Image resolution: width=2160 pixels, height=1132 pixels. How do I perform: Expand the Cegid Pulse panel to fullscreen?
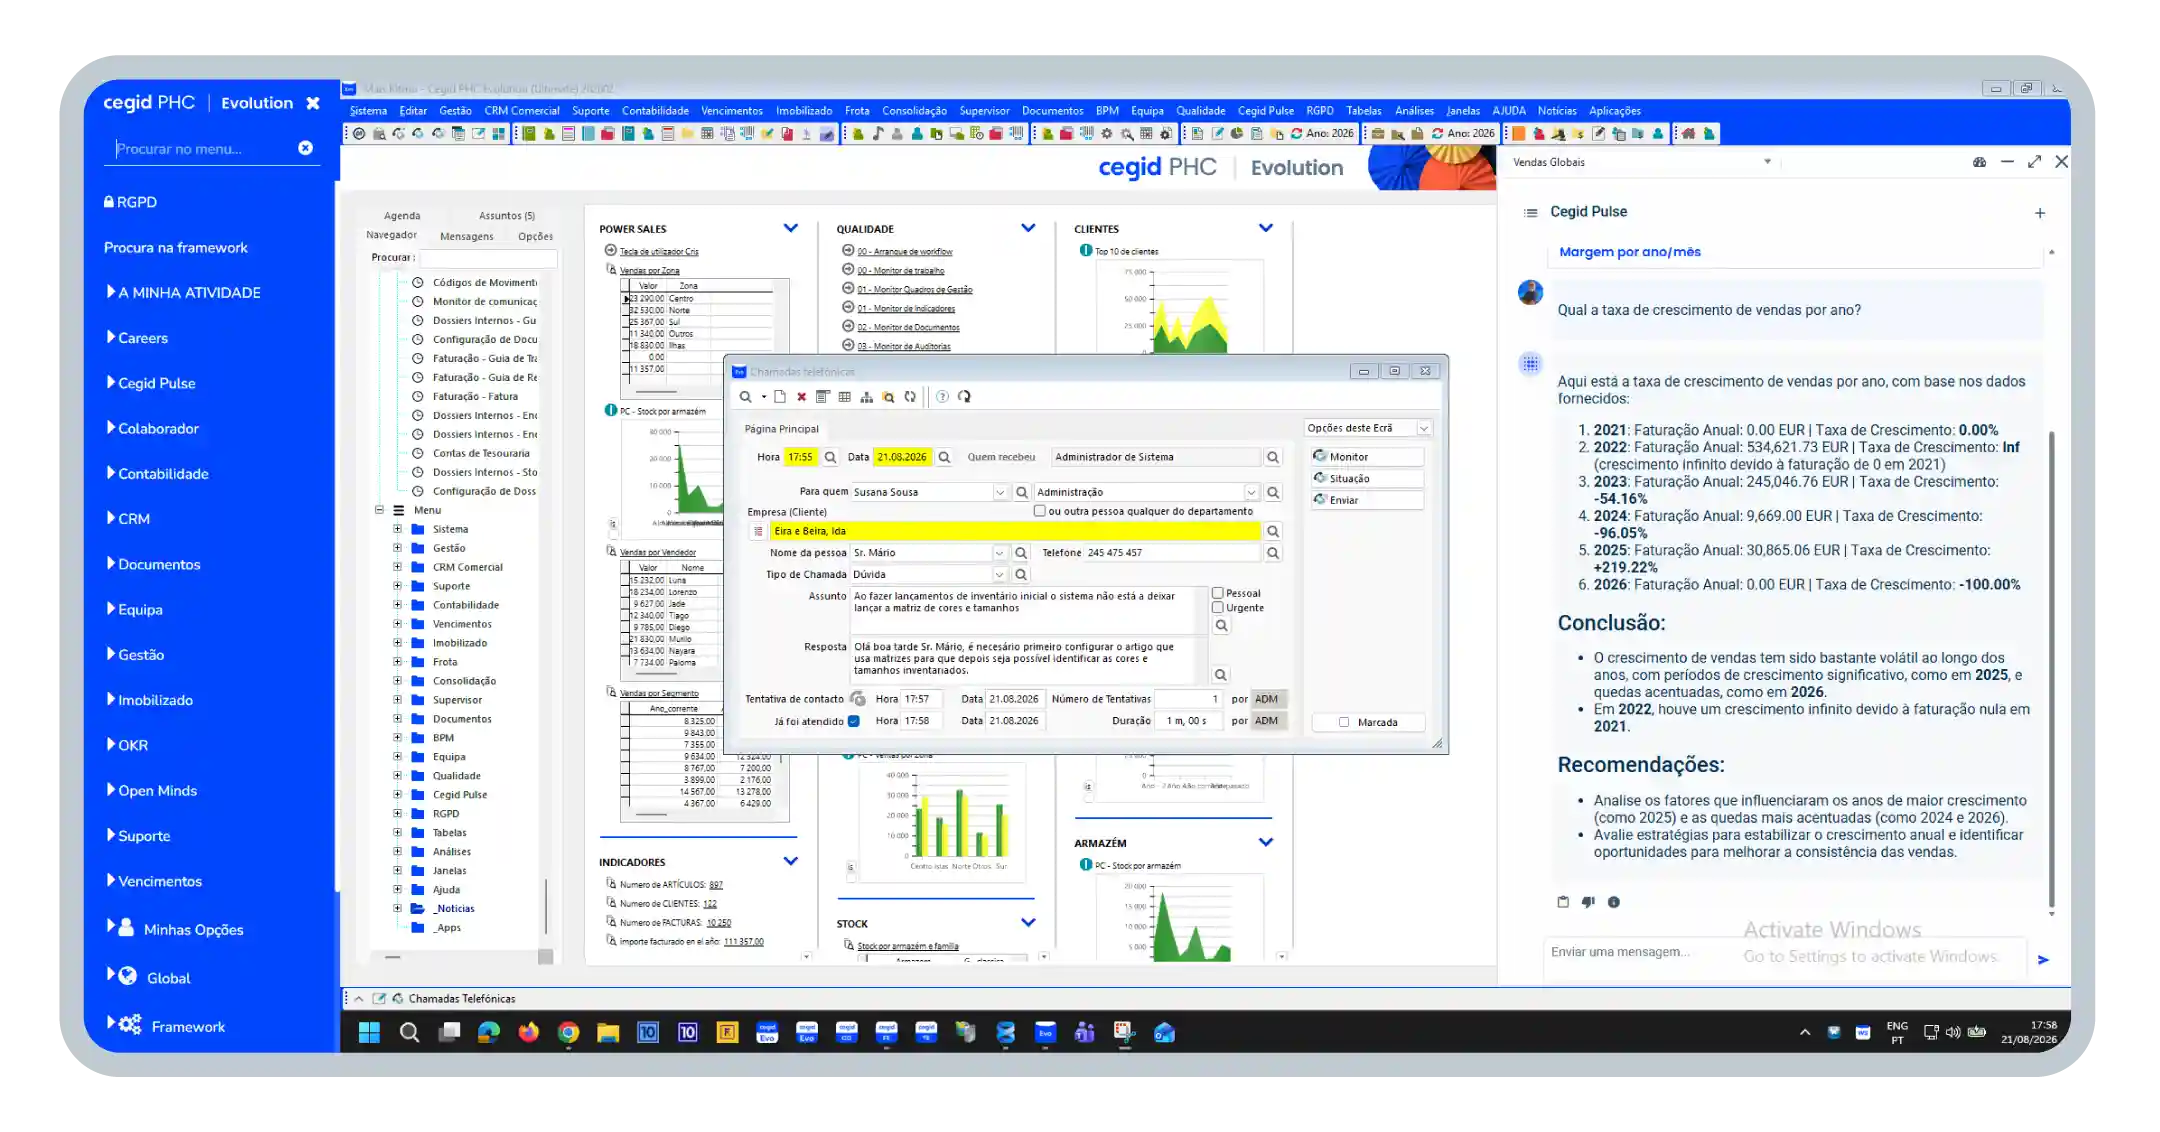pos(2034,162)
